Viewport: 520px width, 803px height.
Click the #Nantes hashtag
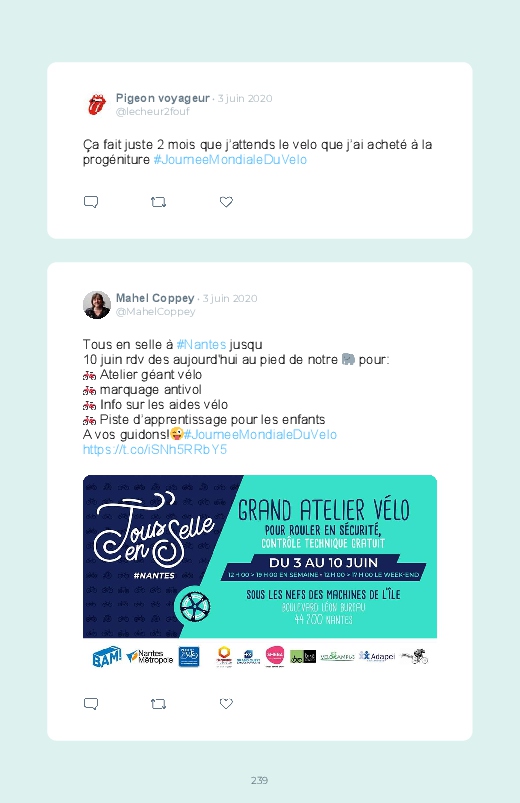pyautogui.click(x=201, y=345)
